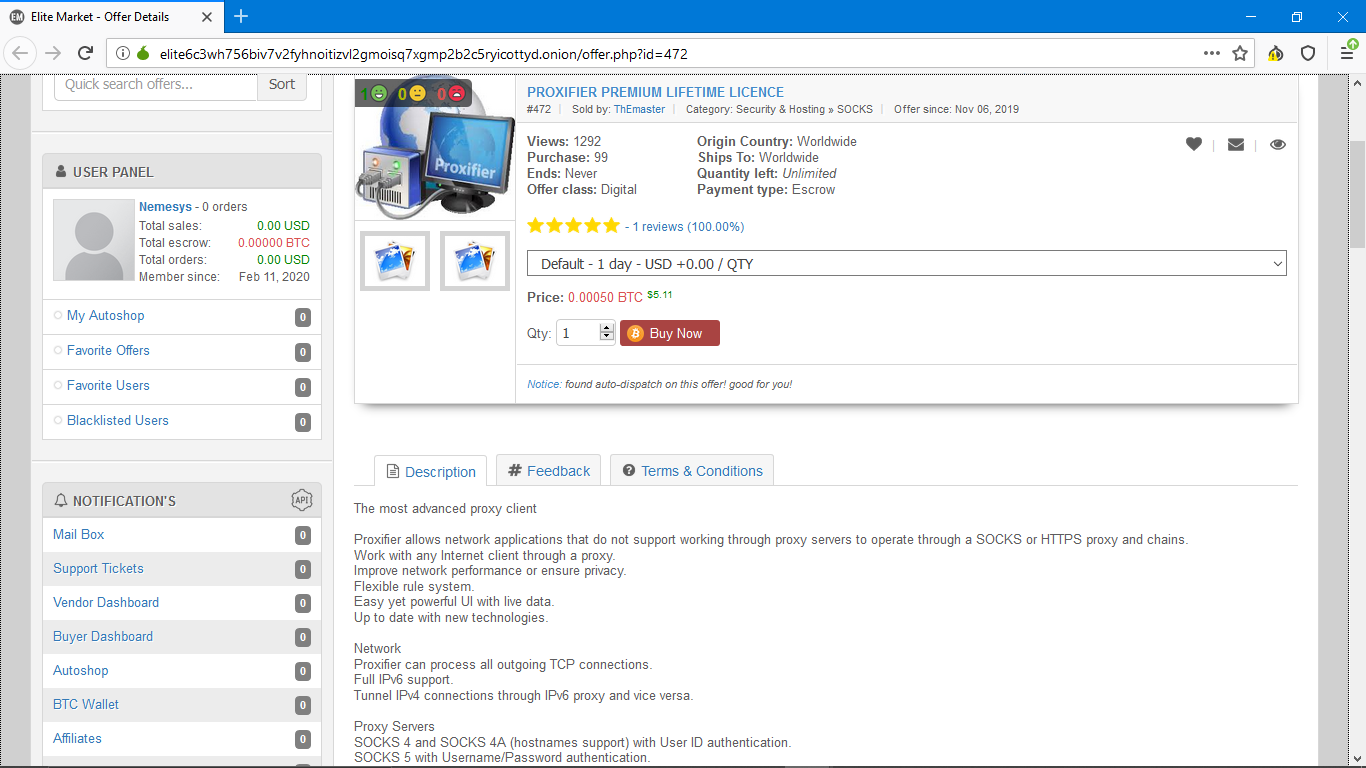The image size is (1366, 768).
Task: Open the Proxifier Premium Lifetime Licence title
Action: [x=655, y=92]
